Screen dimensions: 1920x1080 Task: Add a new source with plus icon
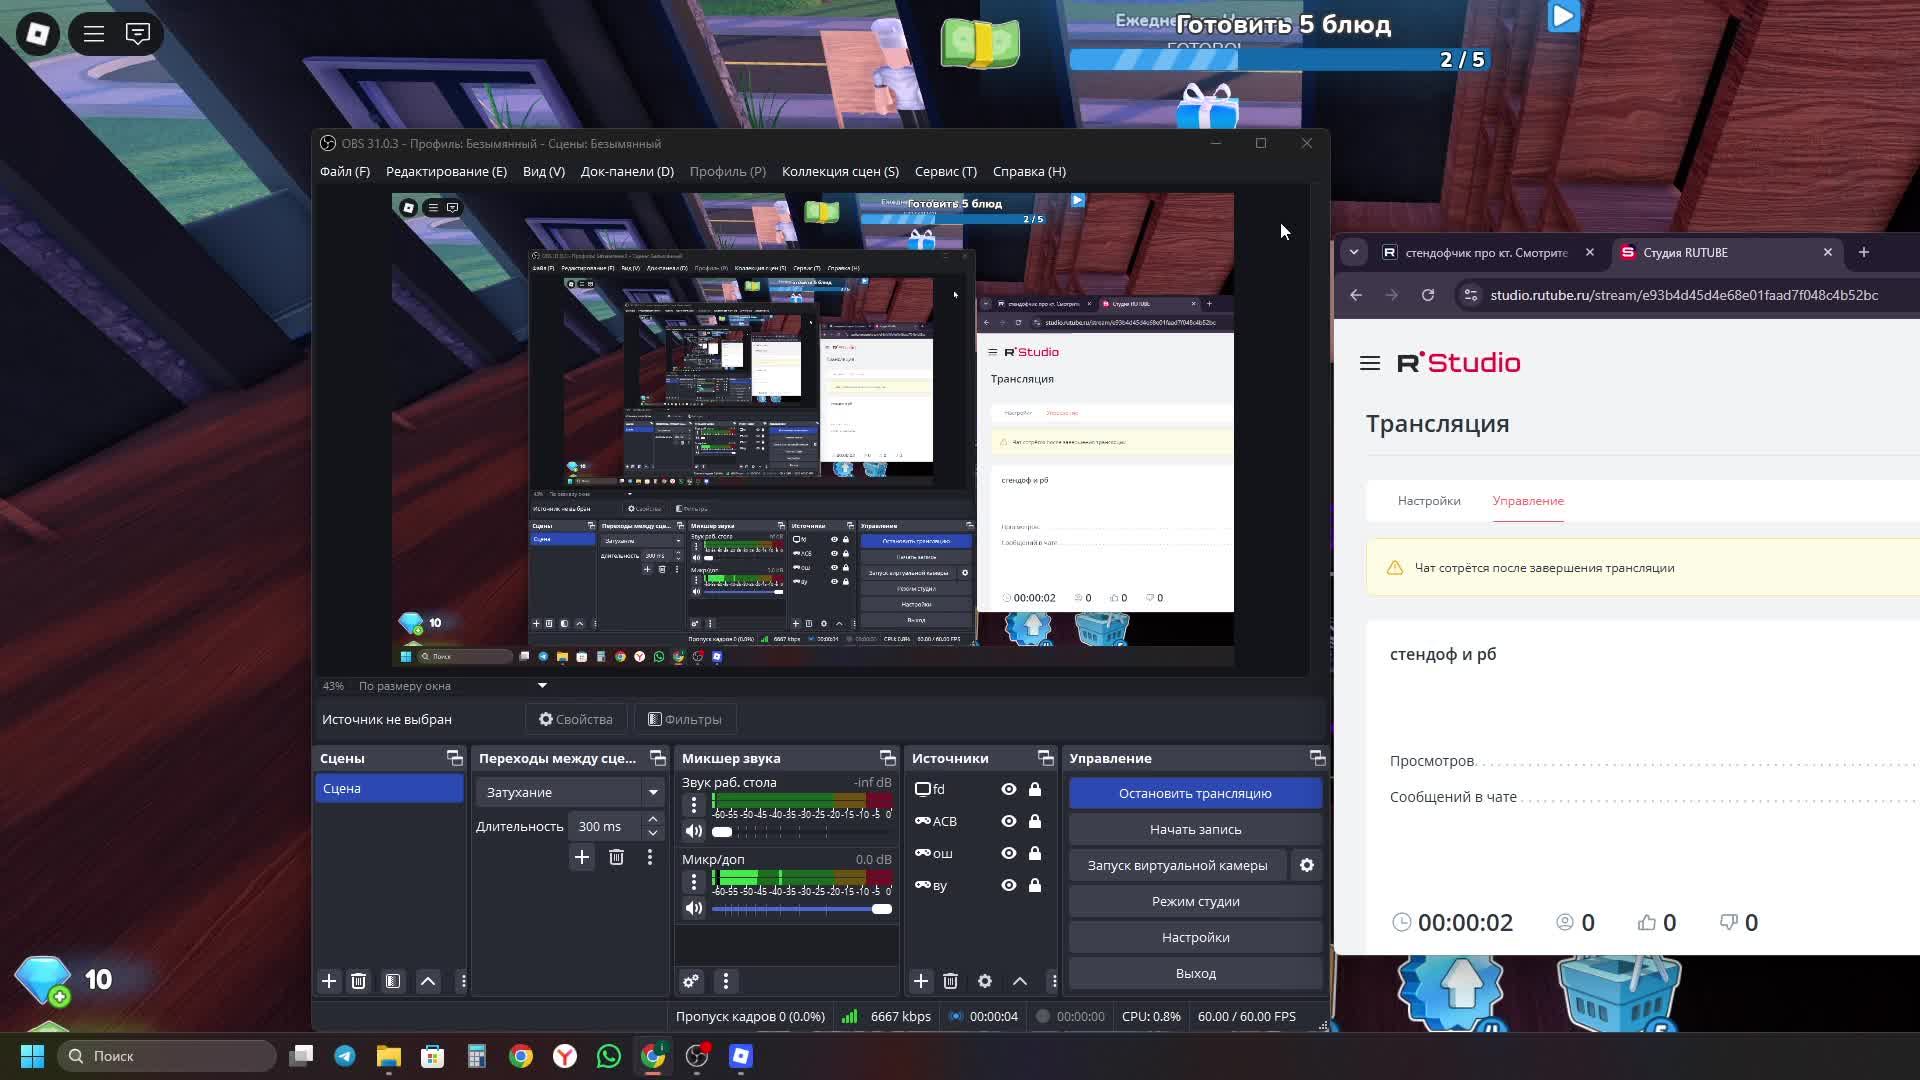pos(921,981)
